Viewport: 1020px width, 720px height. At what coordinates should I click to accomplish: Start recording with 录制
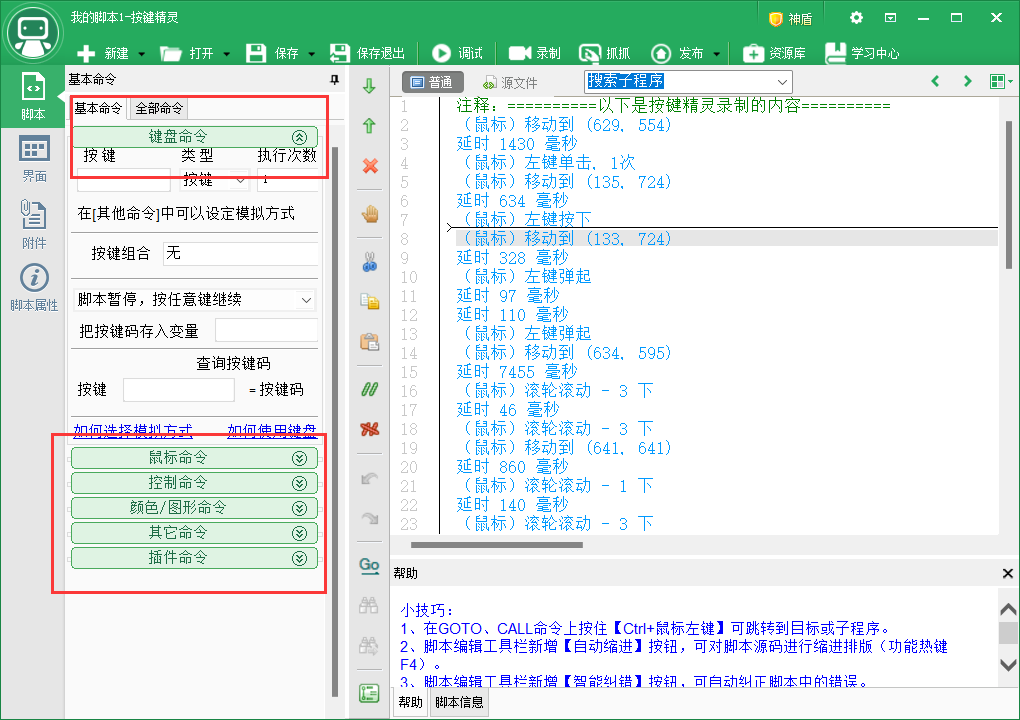coord(535,53)
